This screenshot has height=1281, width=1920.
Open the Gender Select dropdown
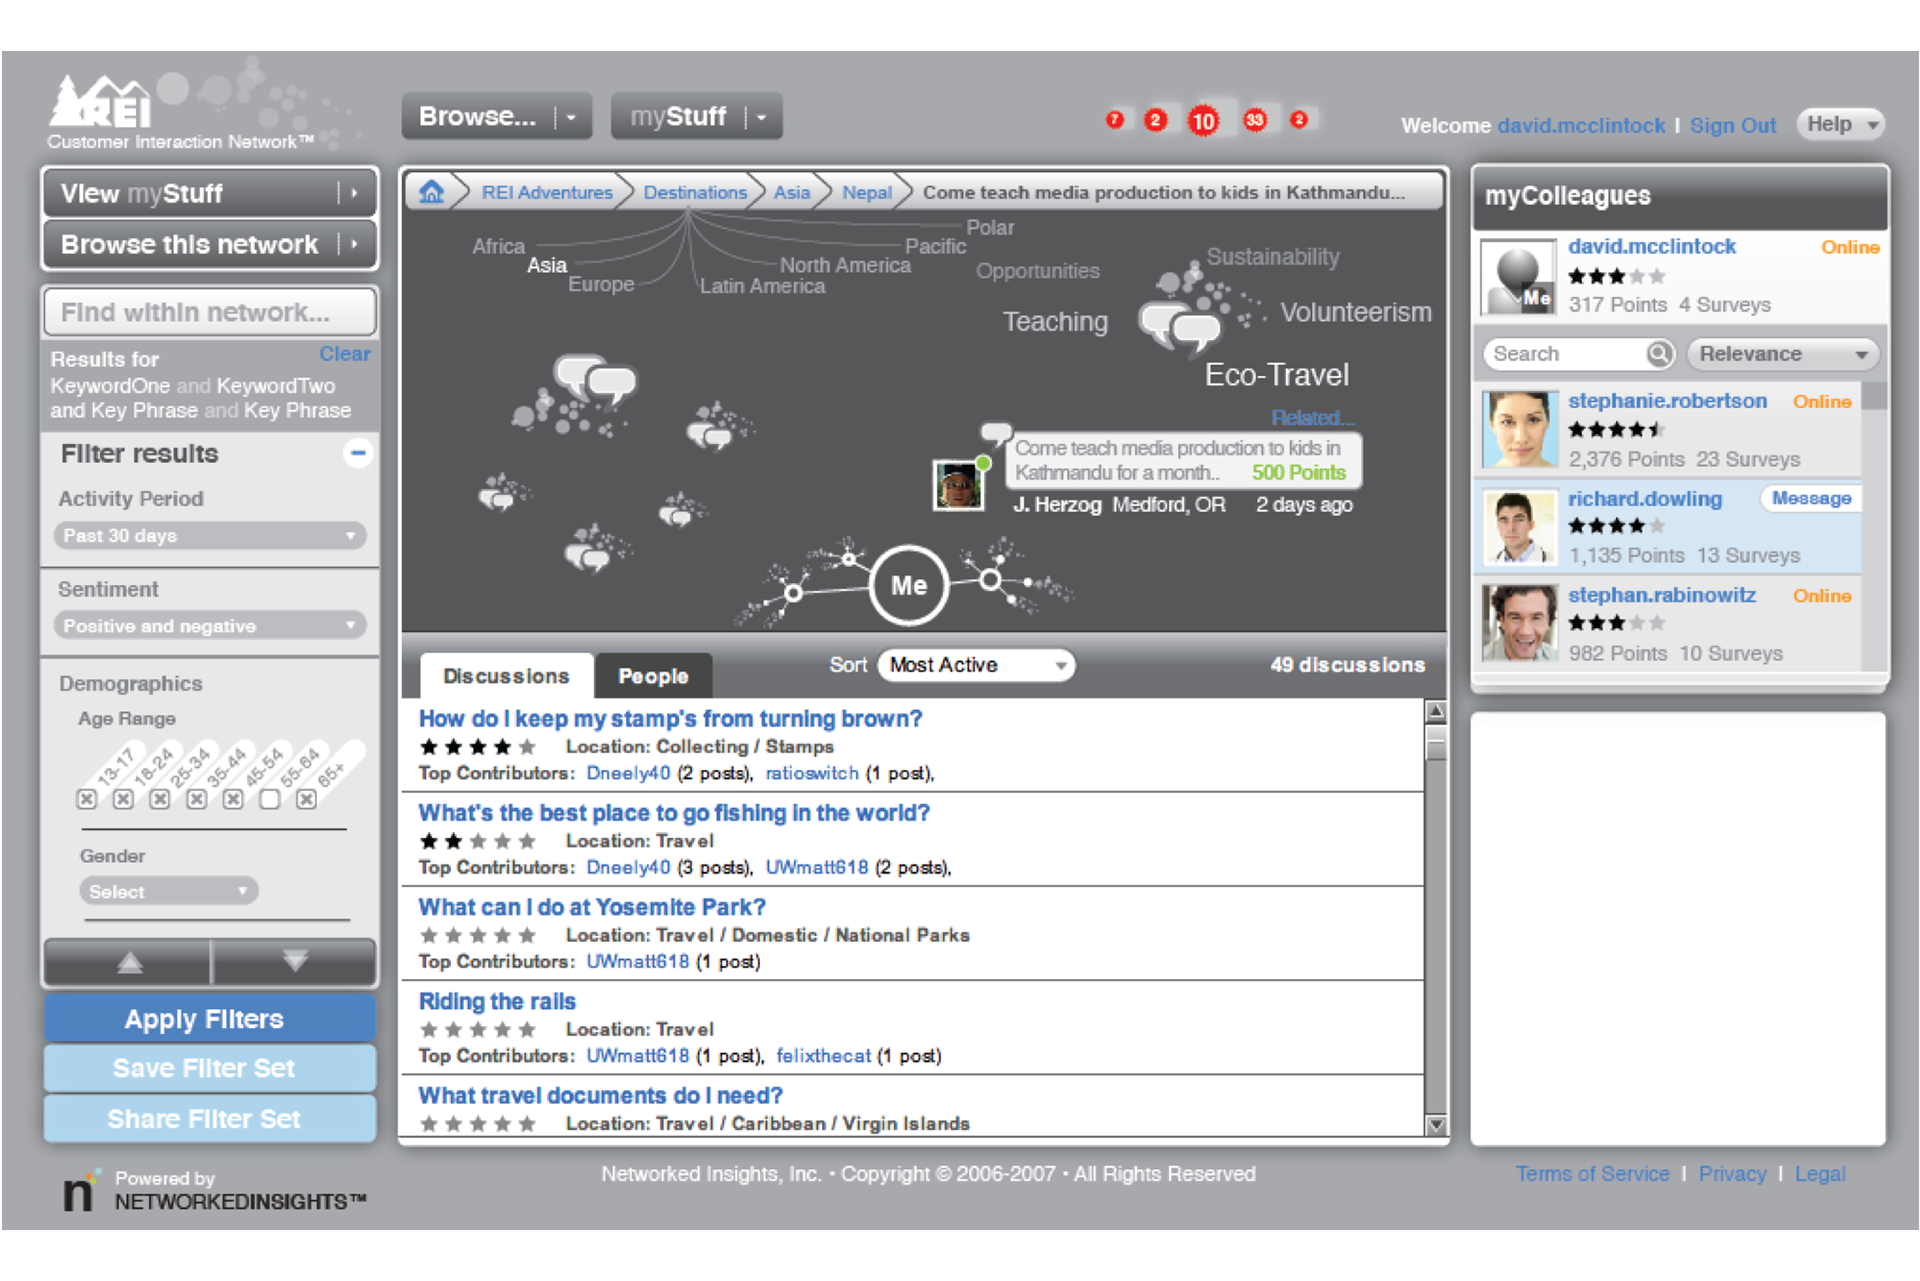pyautogui.click(x=168, y=891)
